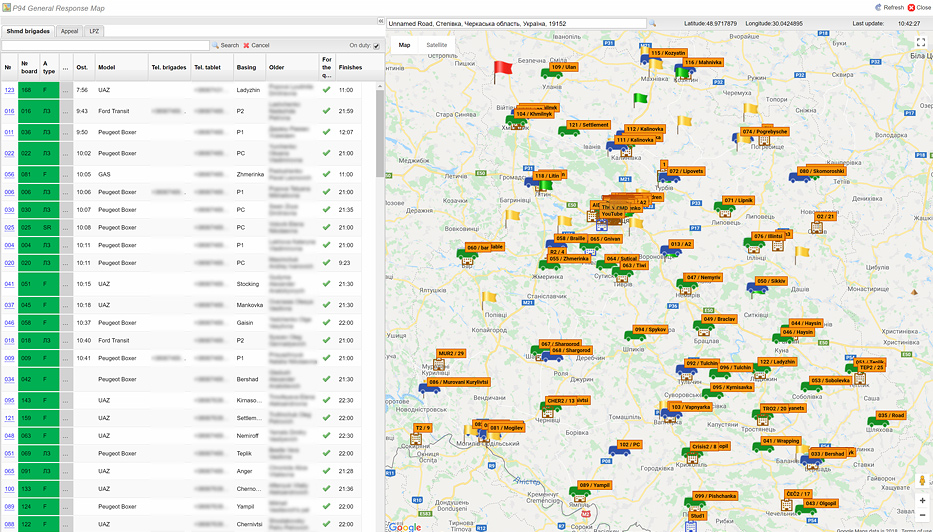933x532 pixels.
Task: Open brigade link 016
Action: point(9,111)
